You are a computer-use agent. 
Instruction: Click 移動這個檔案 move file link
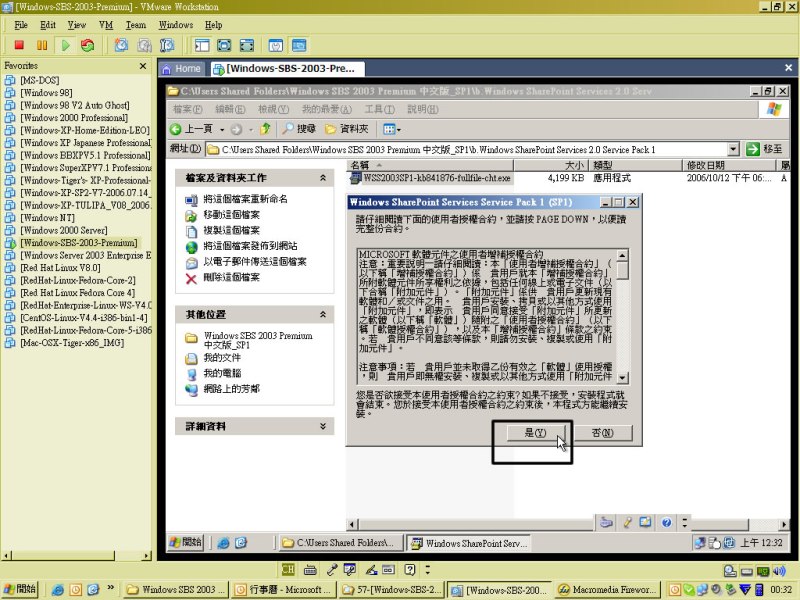point(232,215)
